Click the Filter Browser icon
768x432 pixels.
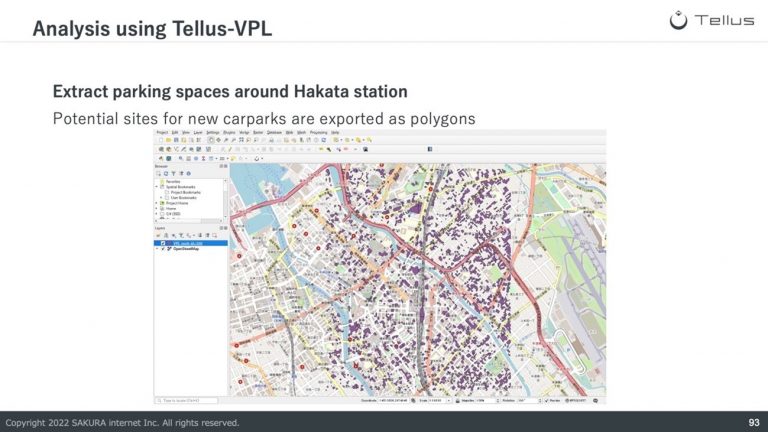173,173
